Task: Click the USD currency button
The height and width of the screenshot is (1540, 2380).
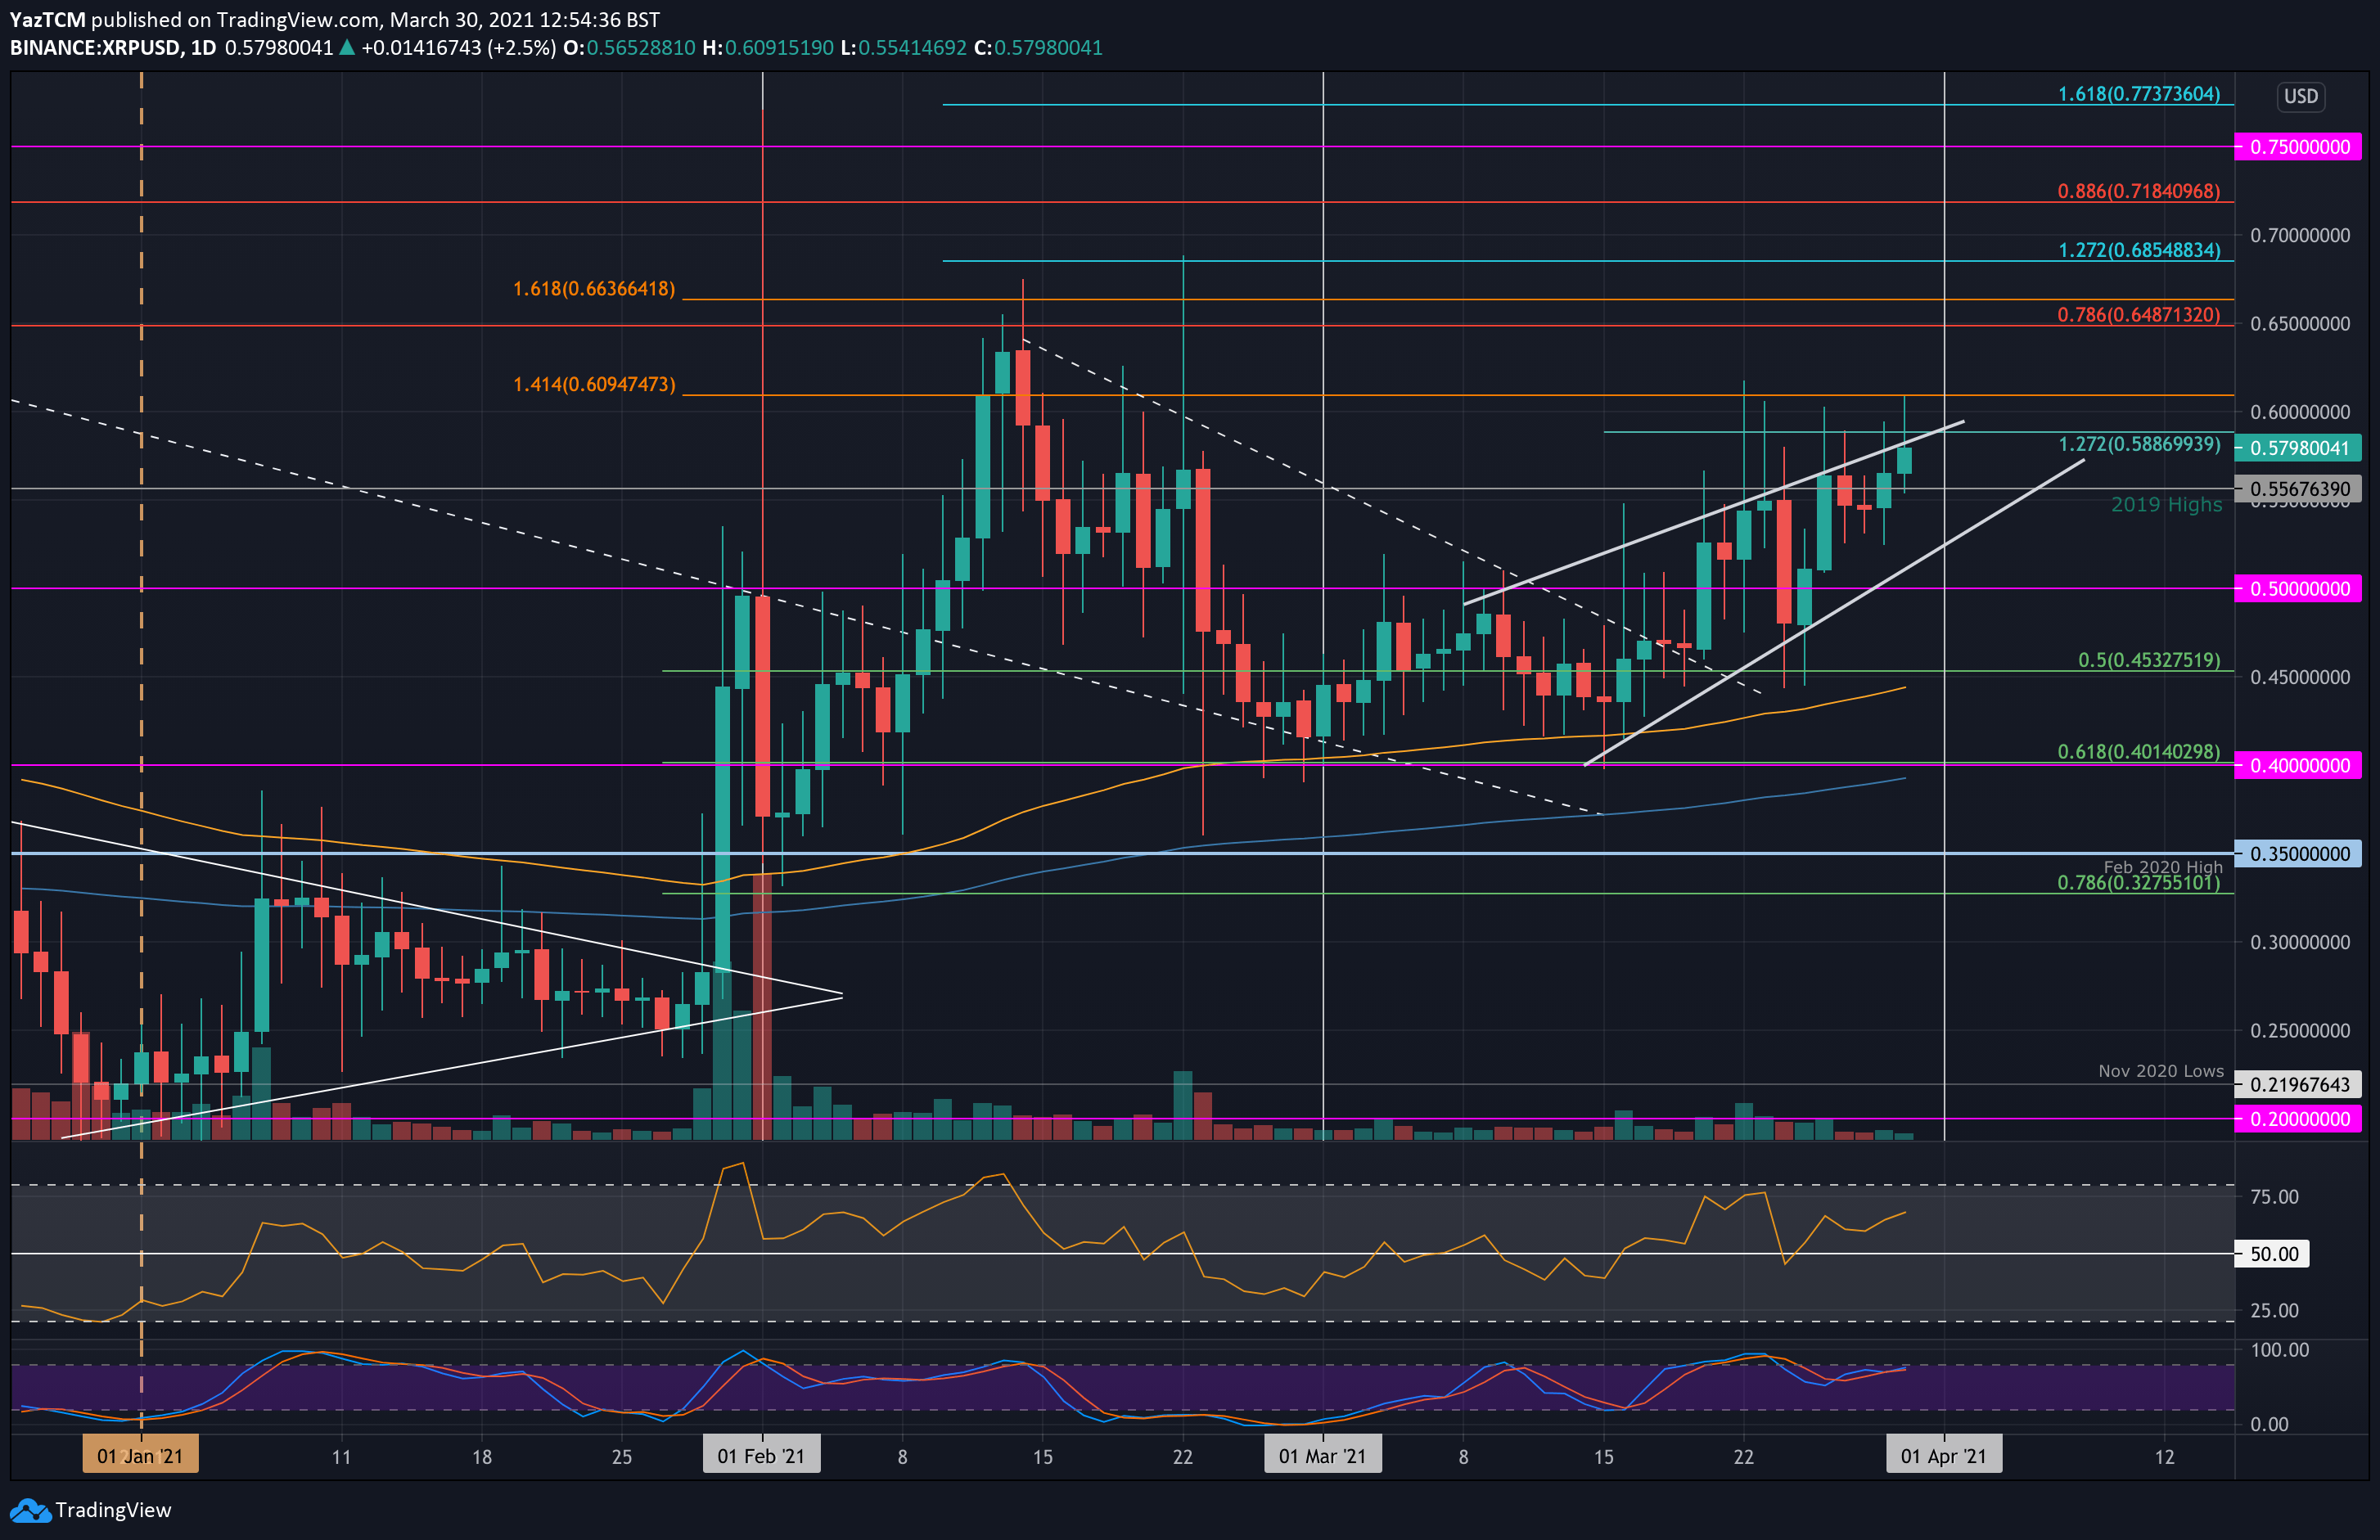Action: click(x=2300, y=96)
